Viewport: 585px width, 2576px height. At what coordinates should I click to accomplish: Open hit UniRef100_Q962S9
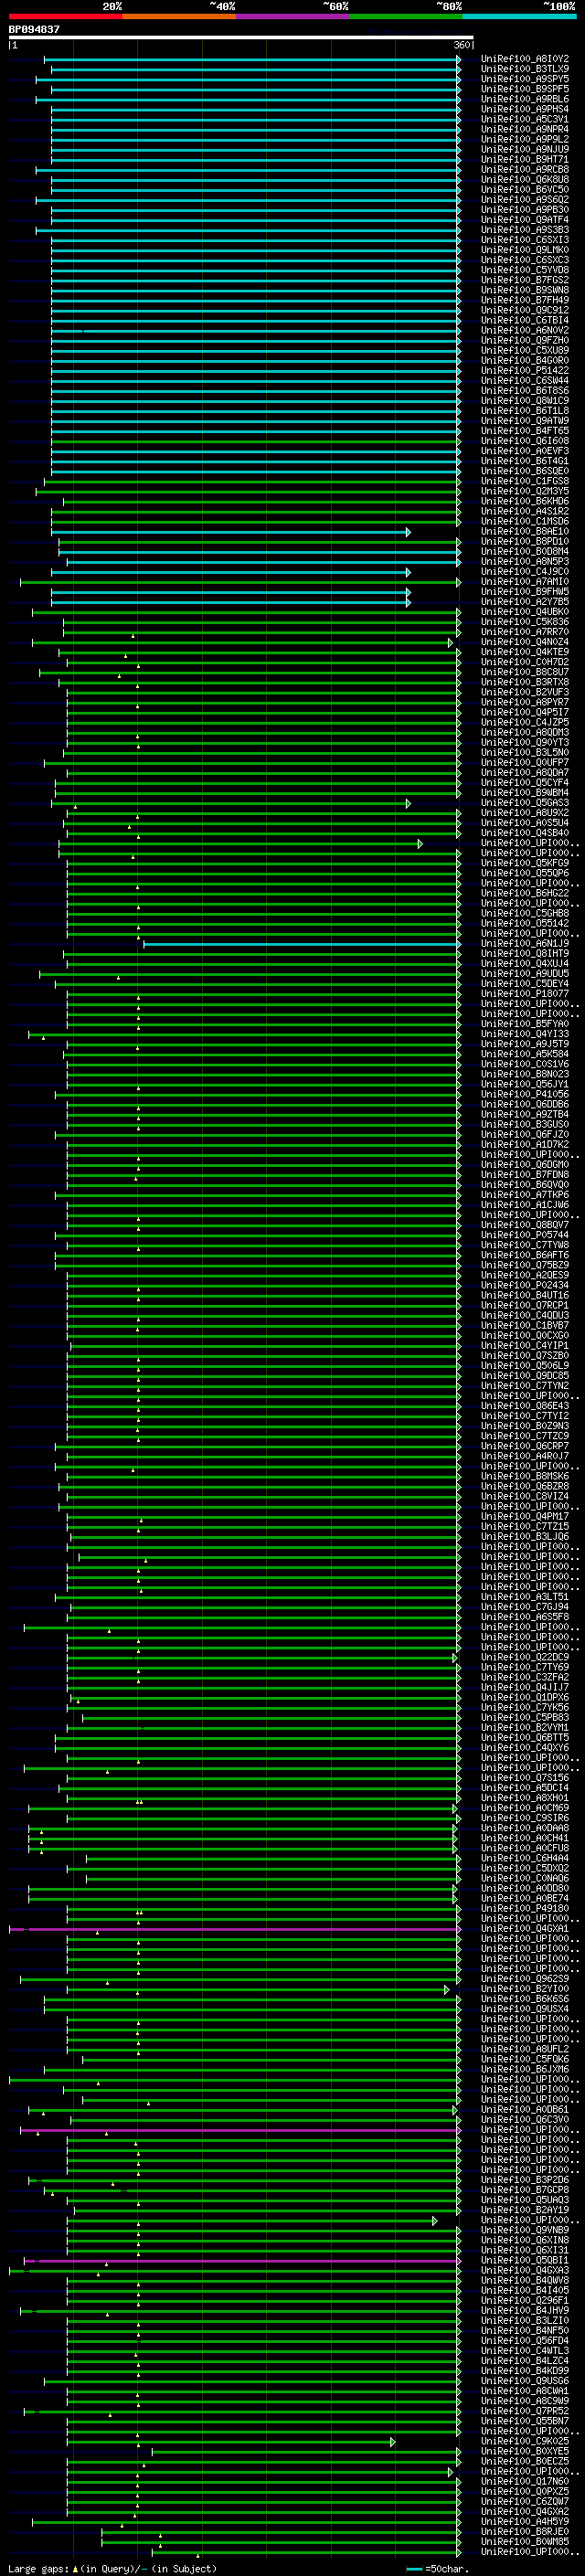[x=525, y=1979]
